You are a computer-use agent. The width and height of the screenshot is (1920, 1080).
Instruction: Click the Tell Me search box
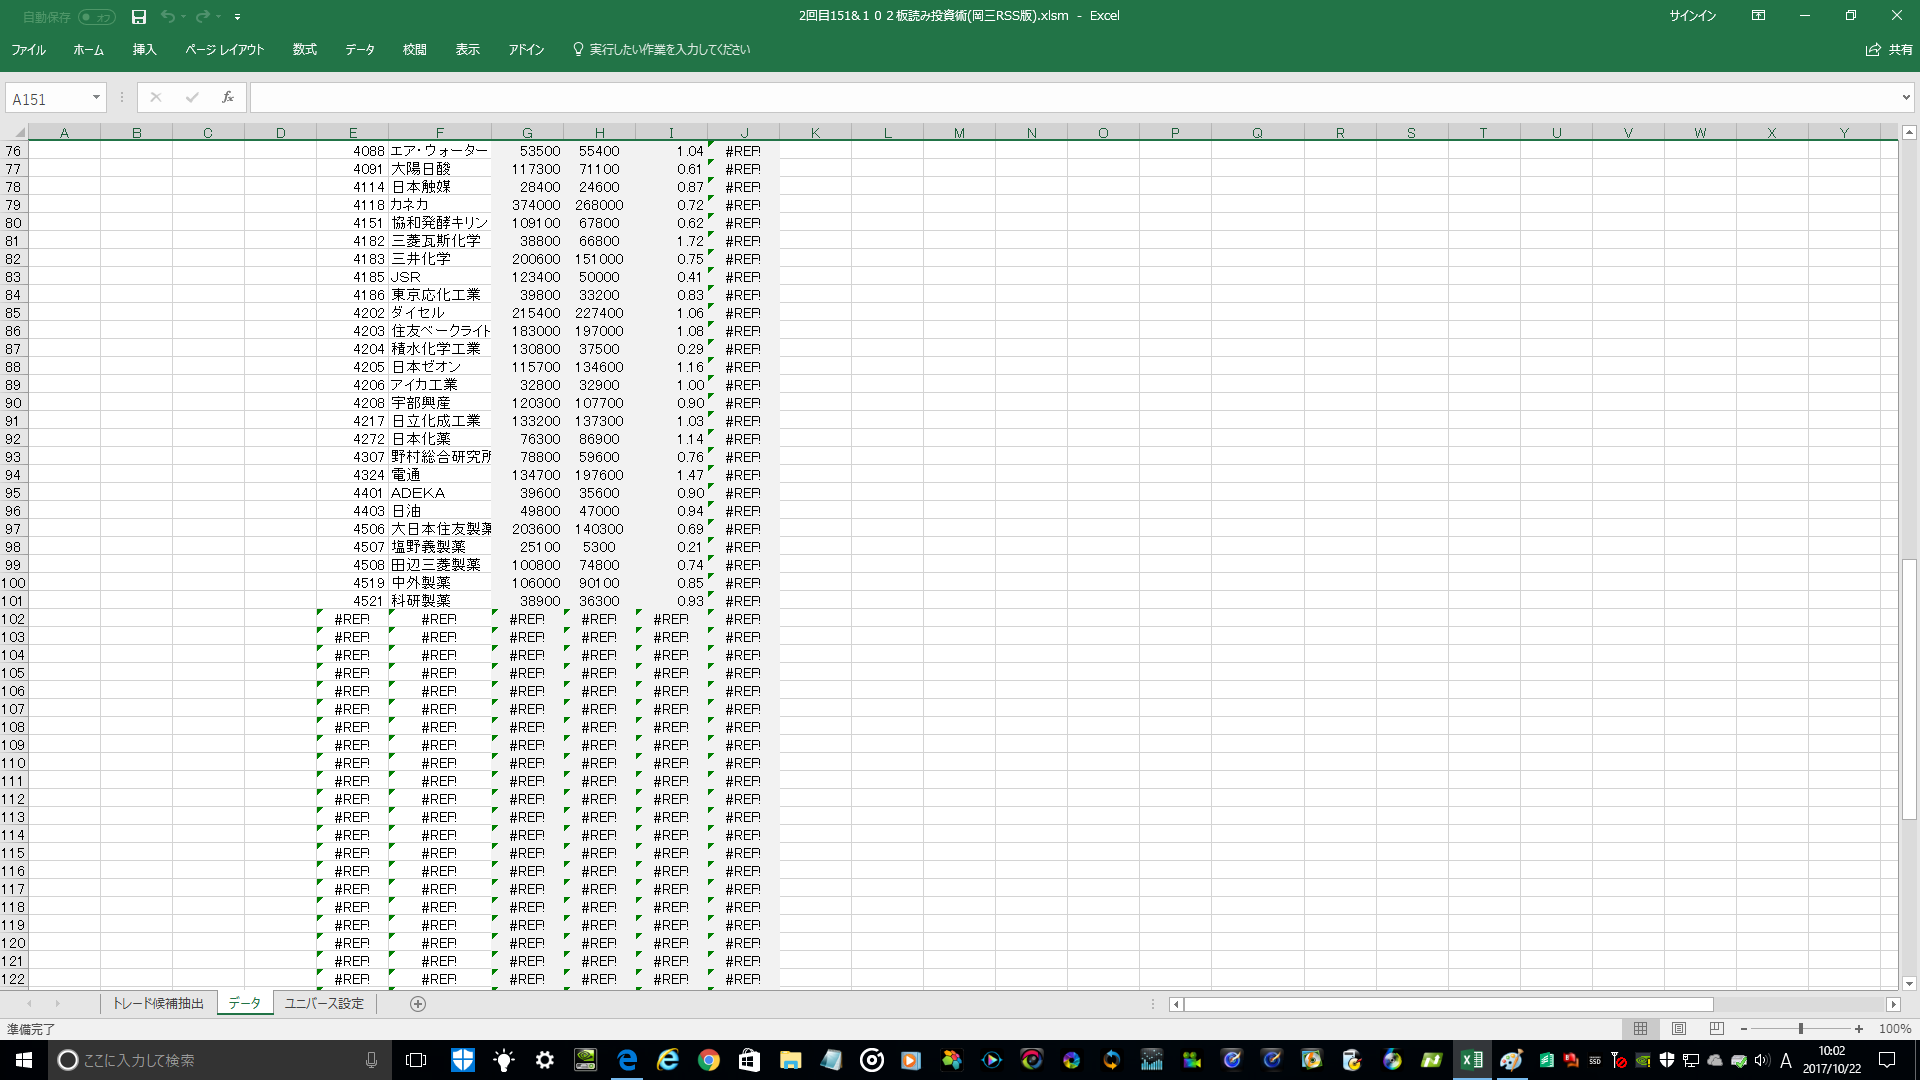[668, 49]
